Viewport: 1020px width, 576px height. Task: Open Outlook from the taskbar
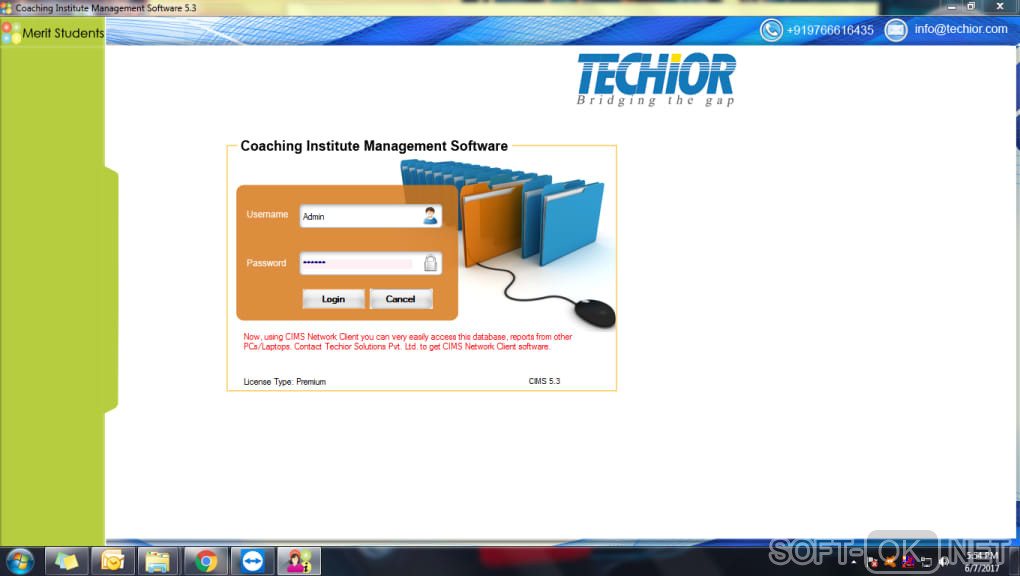click(x=113, y=561)
